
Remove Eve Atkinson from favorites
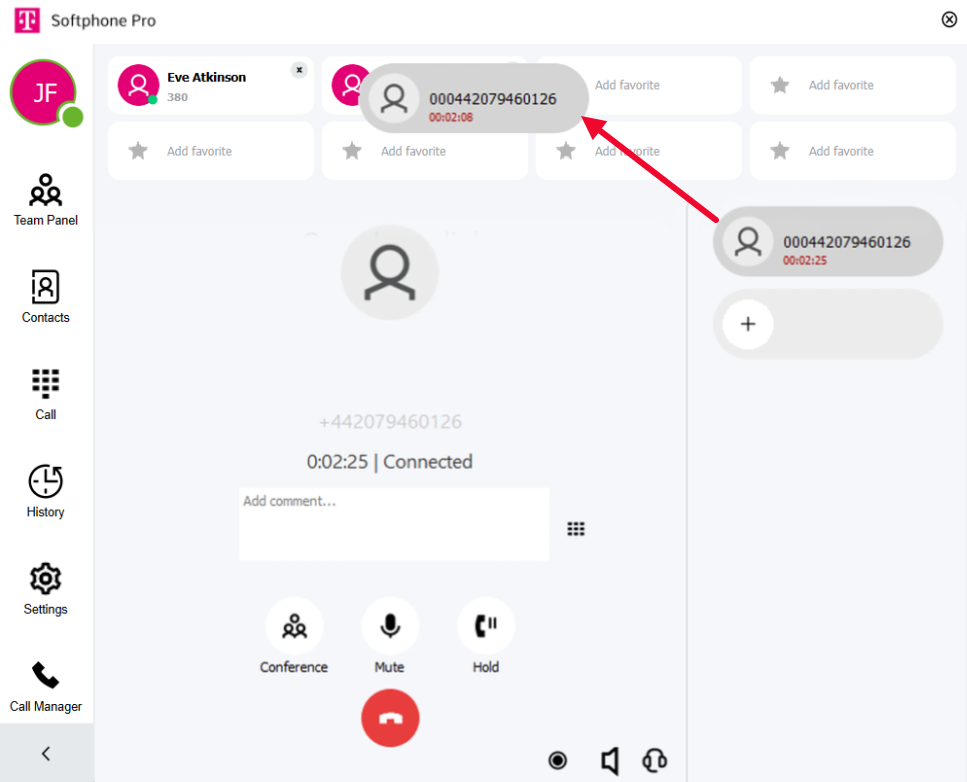pyautogui.click(x=299, y=70)
